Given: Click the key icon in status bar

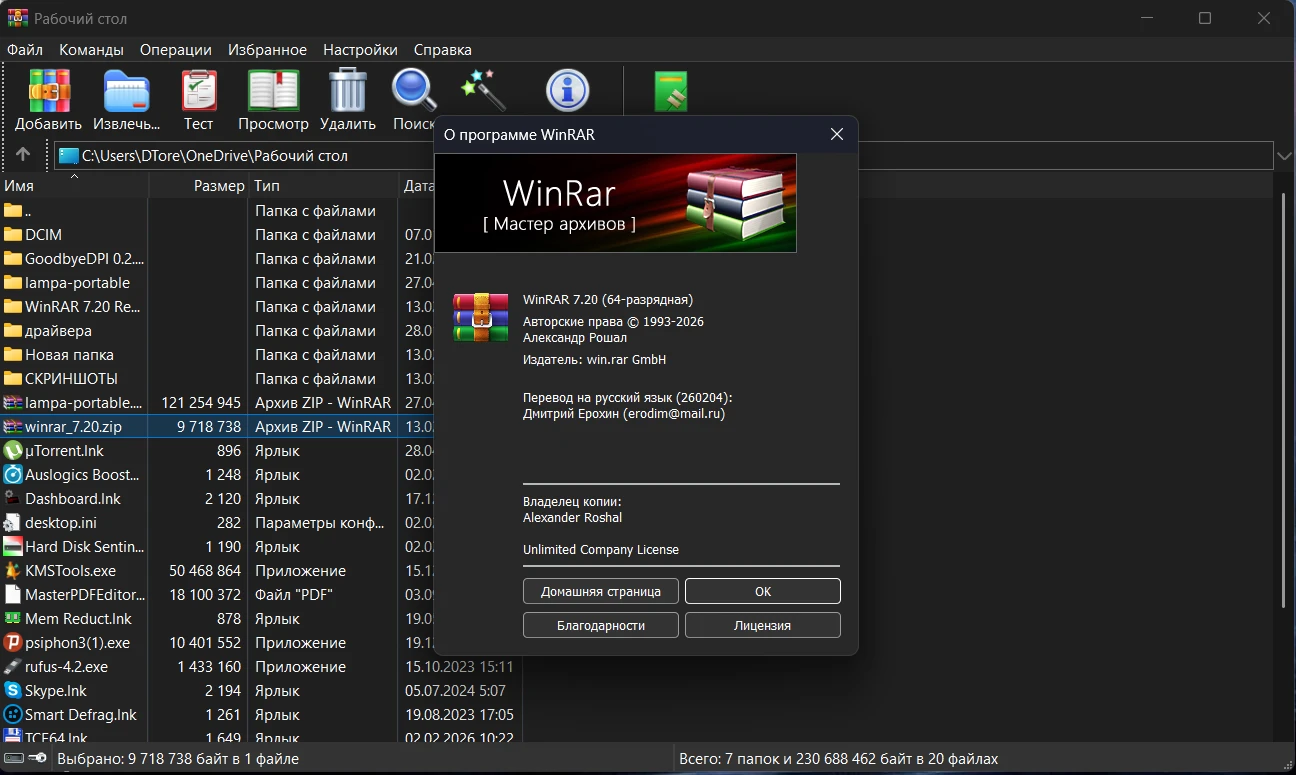Looking at the screenshot, I should point(38,759).
